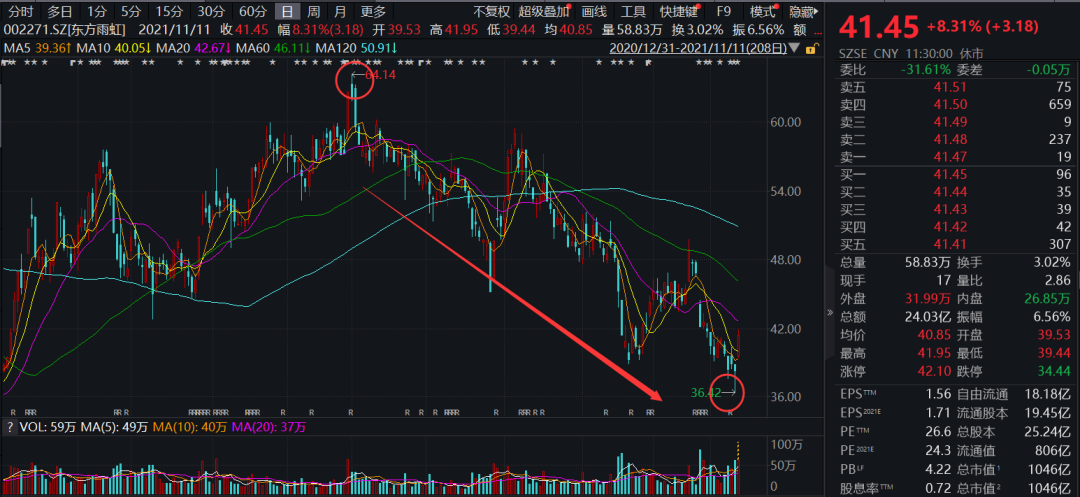Open the 不复权 adjustment dropdown
This screenshot has height=497, width=1080.
[491, 12]
